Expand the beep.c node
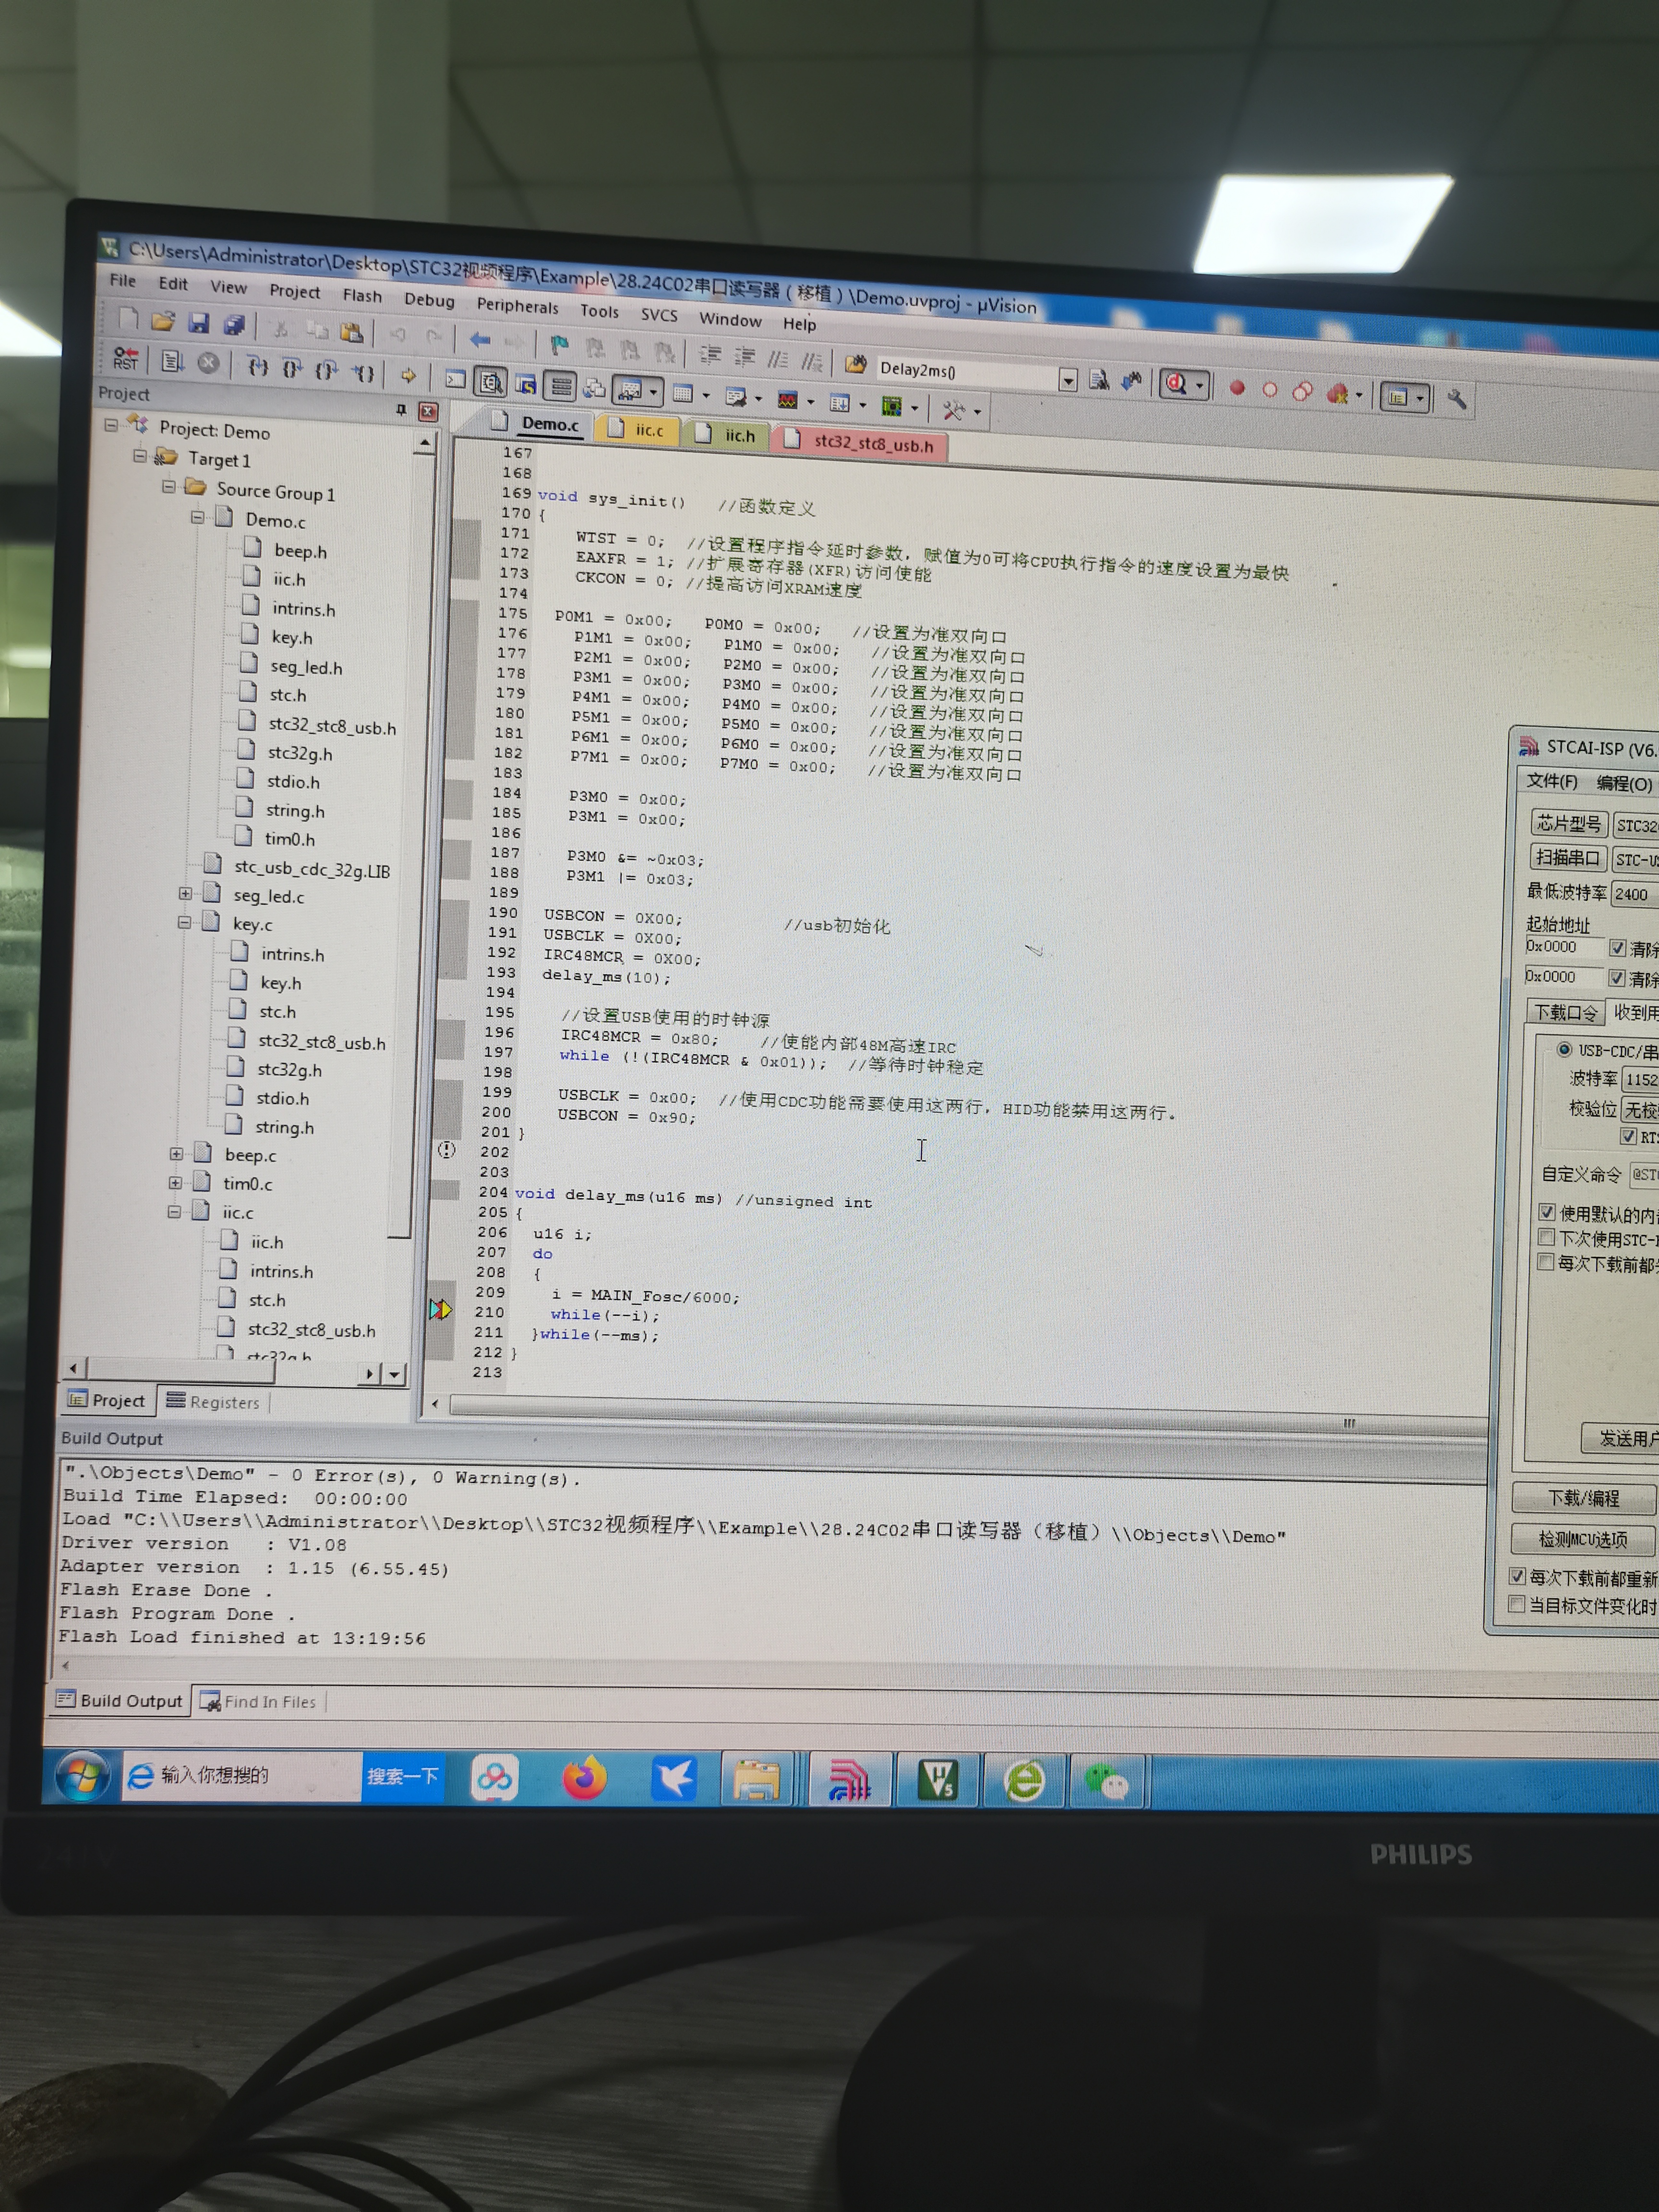This screenshot has height=2212, width=1659. click(x=176, y=1153)
